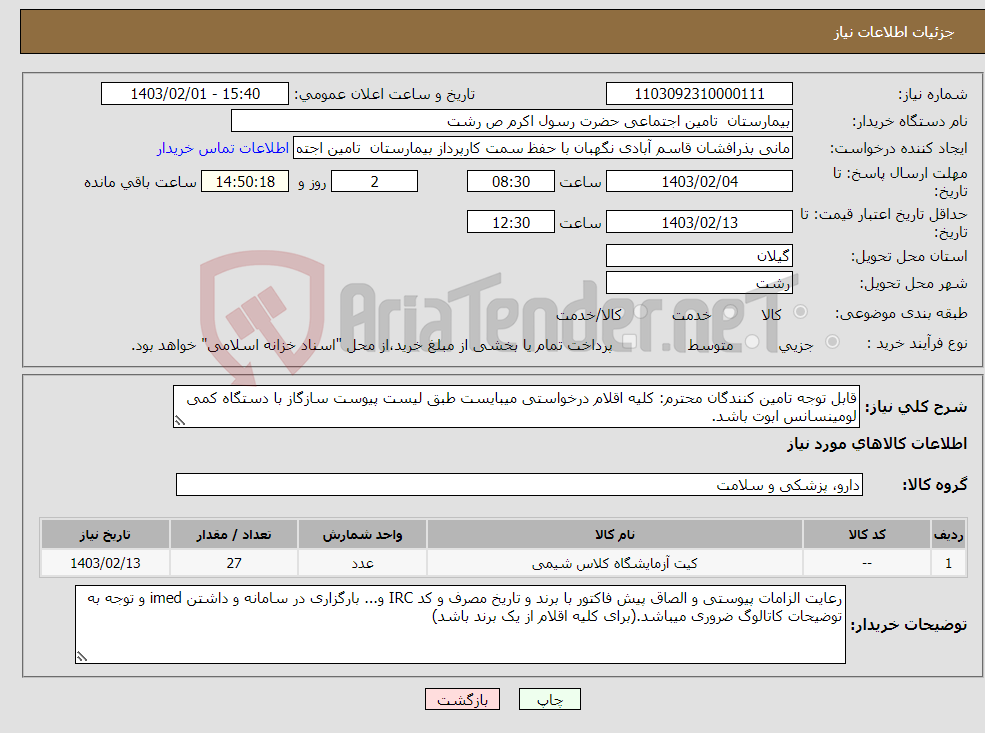The image size is (985, 733).
Task: Open the اطلاعات تماس خریدار link
Action: pos(223,148)
